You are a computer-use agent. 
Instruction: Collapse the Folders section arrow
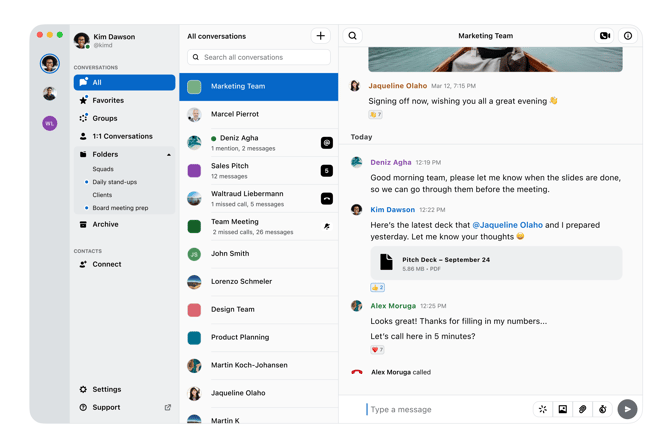[x=169, y=154]
